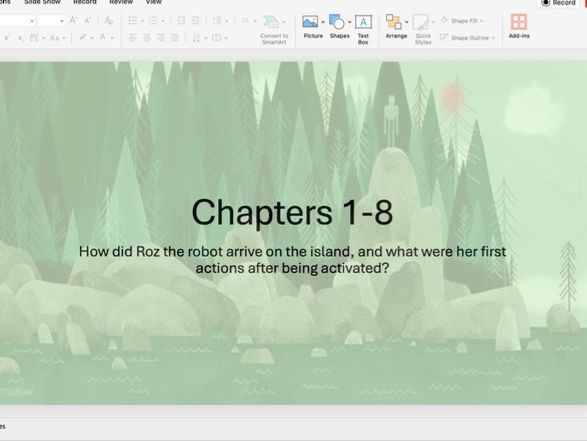587x441 pixels.
Task: Open the View tab
Action: click(153, 2)
